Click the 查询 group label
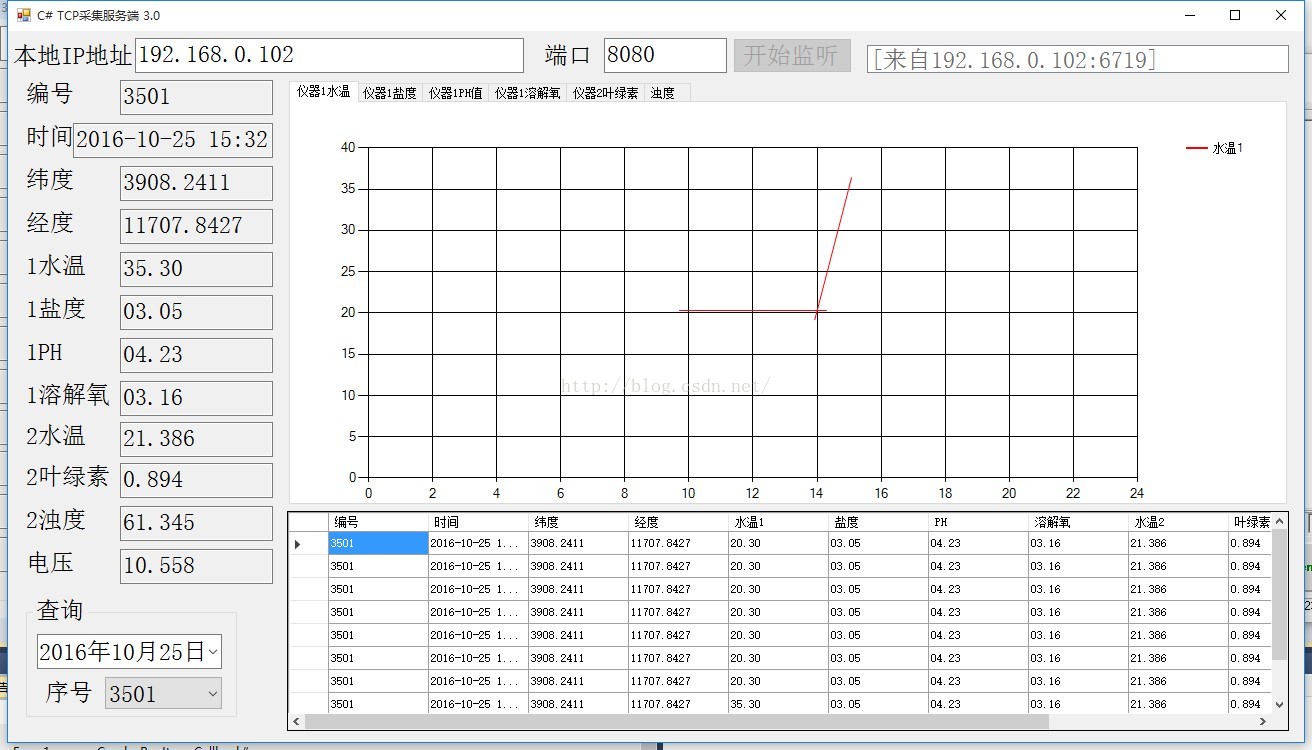 (x=60, y=611)
